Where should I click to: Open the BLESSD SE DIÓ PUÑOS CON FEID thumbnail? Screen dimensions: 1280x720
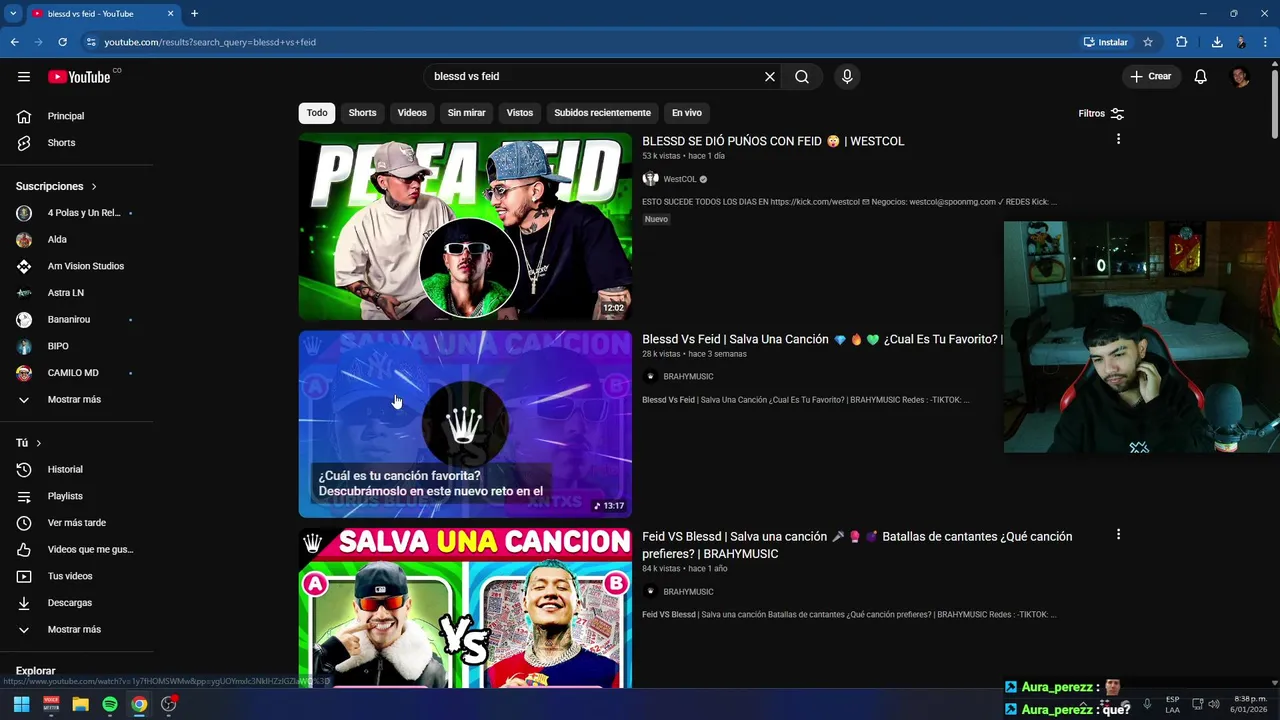(465, 226)
